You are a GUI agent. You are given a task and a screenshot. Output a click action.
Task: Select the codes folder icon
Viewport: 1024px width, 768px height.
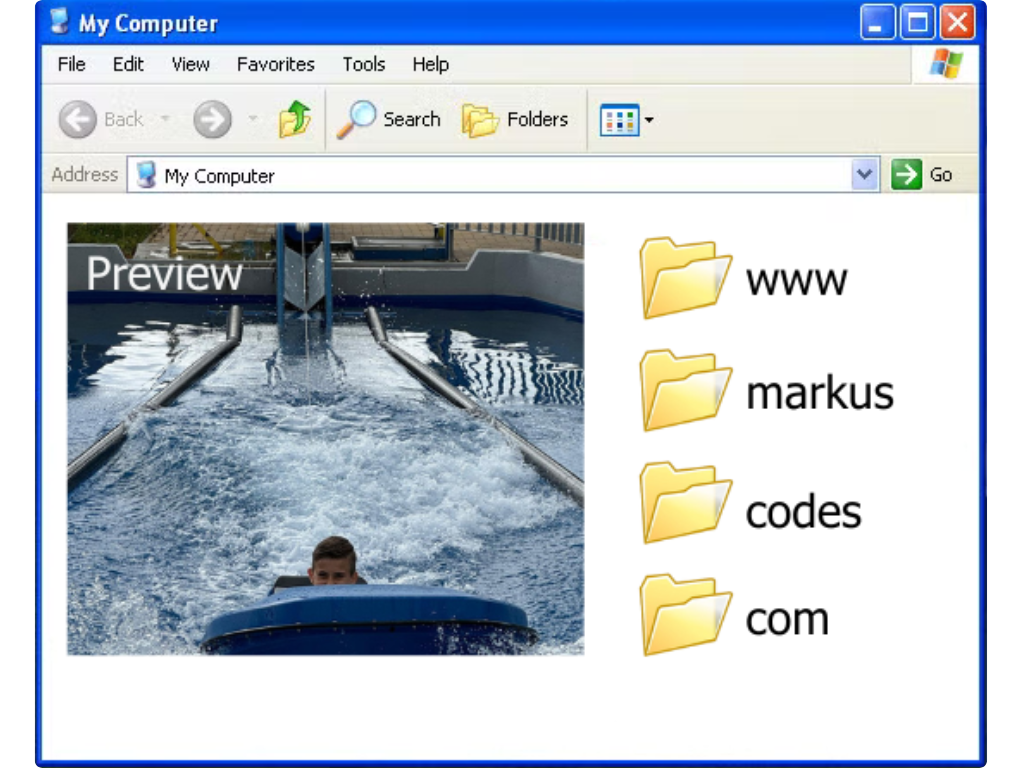[x=685, y=503]
